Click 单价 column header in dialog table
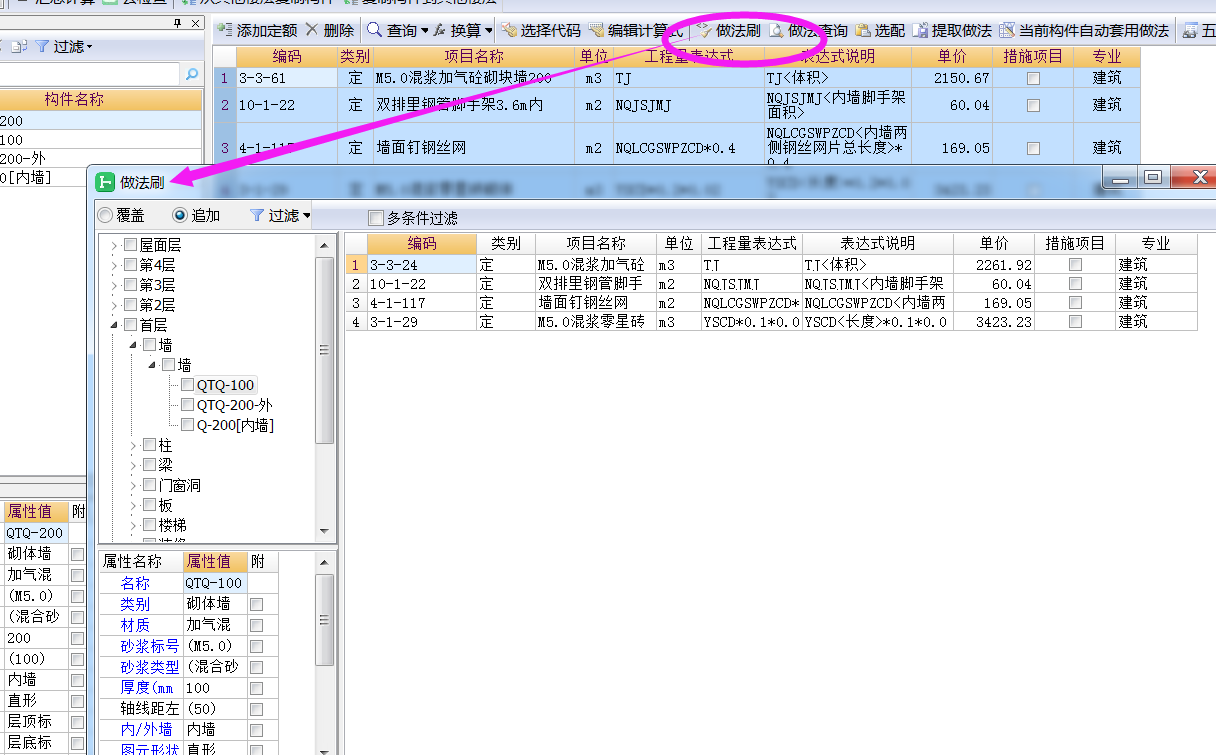The width and height of the screenshot is (1216, 755). click(994, 243)
